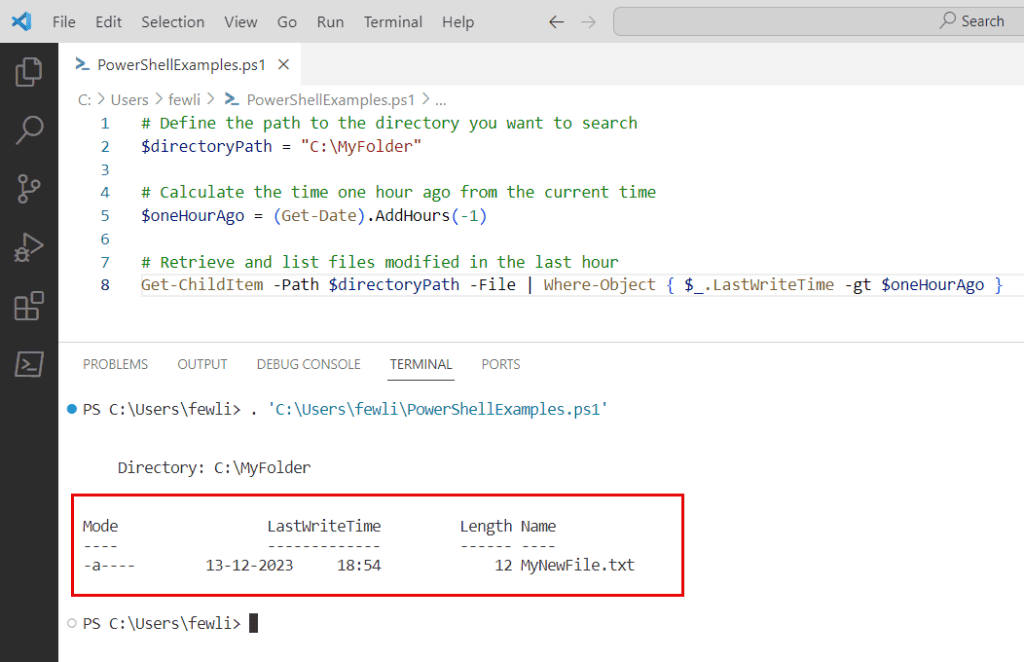Click line number 1 in gutter

pos(104,123)
